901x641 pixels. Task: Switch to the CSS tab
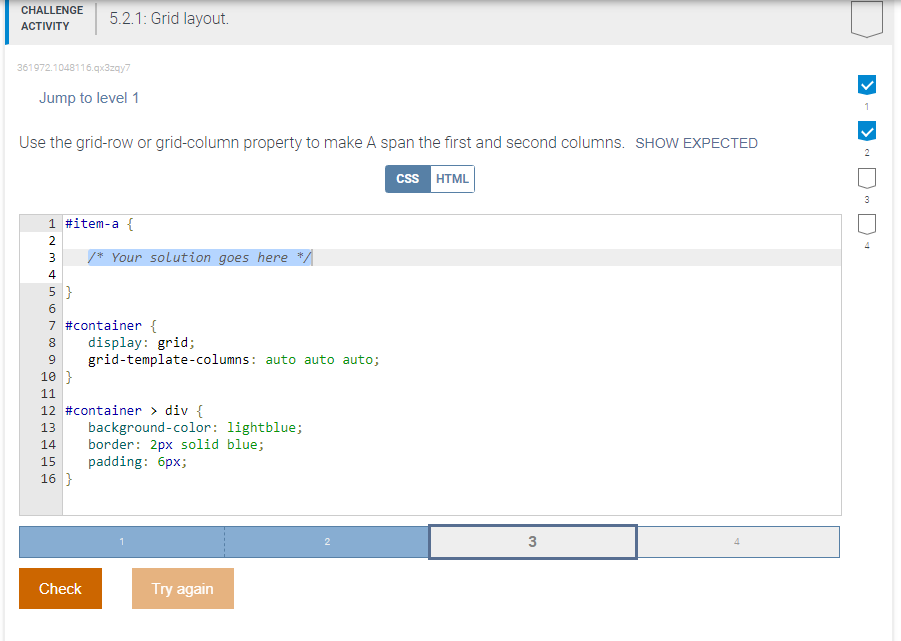pyautogui.click(x=407, y=178)
